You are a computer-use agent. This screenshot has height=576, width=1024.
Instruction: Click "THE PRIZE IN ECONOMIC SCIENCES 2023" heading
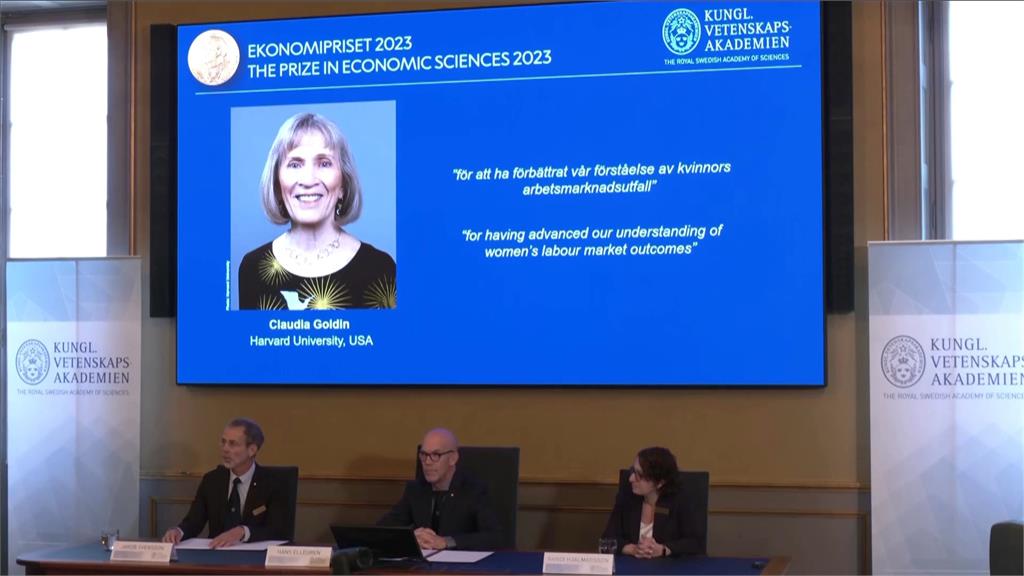[x=399, y=64]
